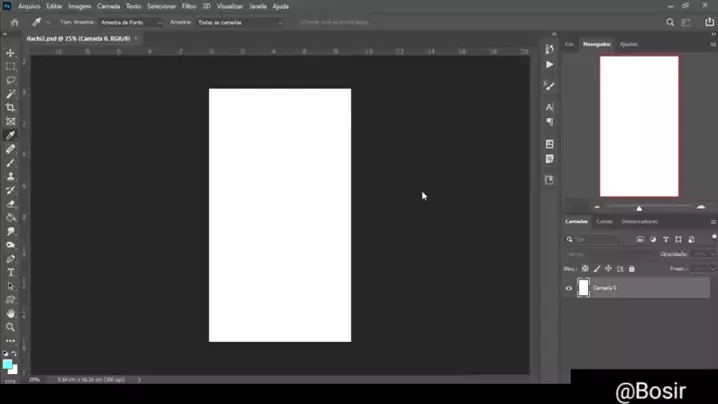
Task: Select the Pen tool
Action: click(x=11, y=259)
